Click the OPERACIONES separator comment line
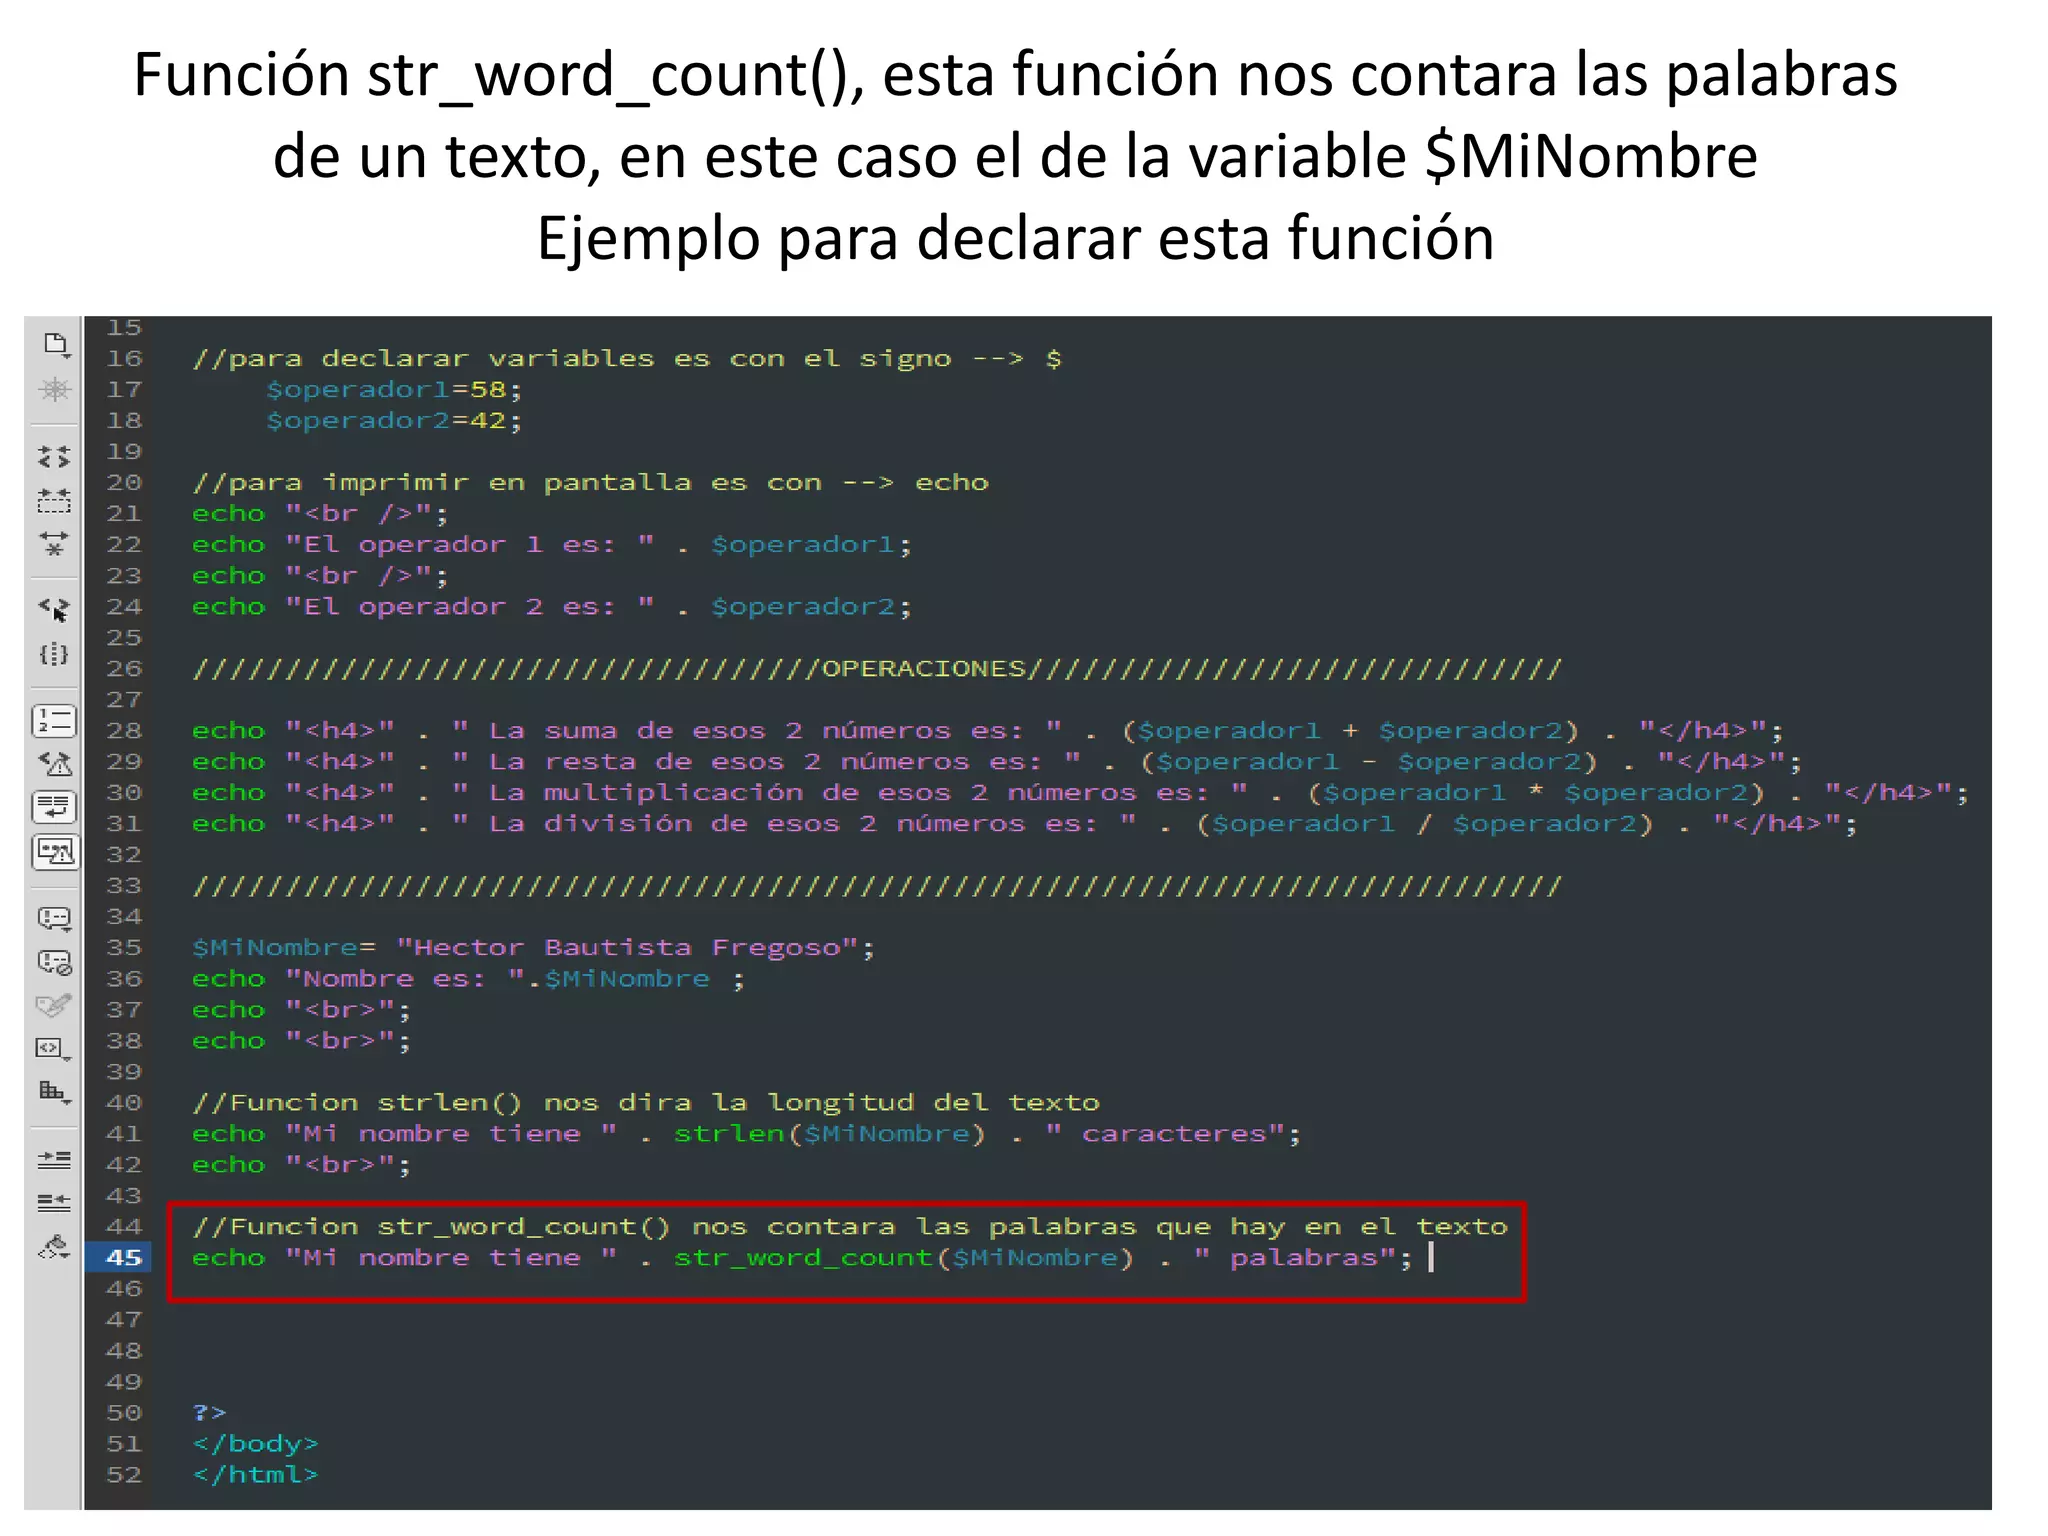The width and height of the screenshot is (2048, 1536). (x=877, y=669)
